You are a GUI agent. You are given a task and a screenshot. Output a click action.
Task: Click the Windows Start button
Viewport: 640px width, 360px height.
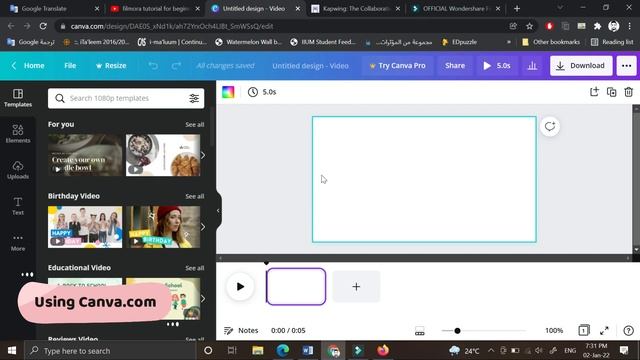(x=12, y=351)
